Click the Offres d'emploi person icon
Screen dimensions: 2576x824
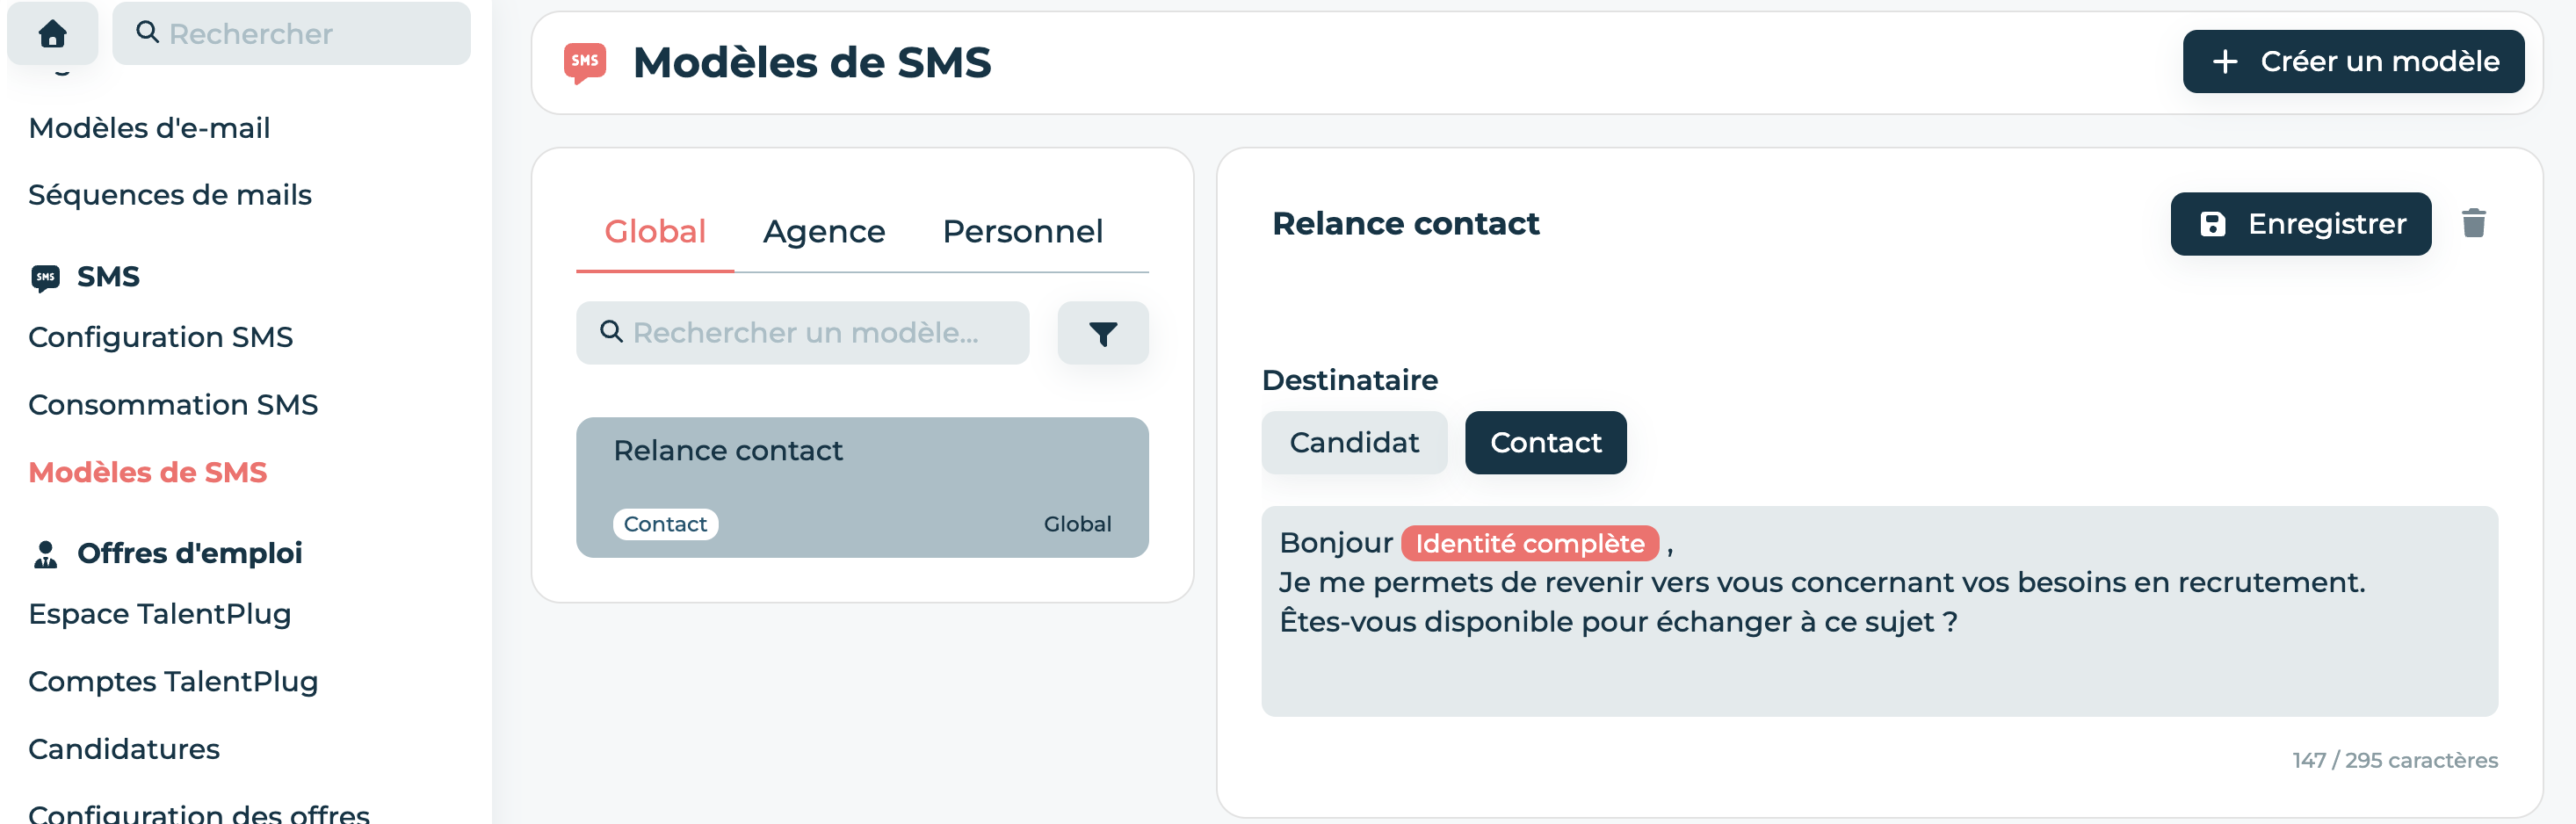coord(45,554)
